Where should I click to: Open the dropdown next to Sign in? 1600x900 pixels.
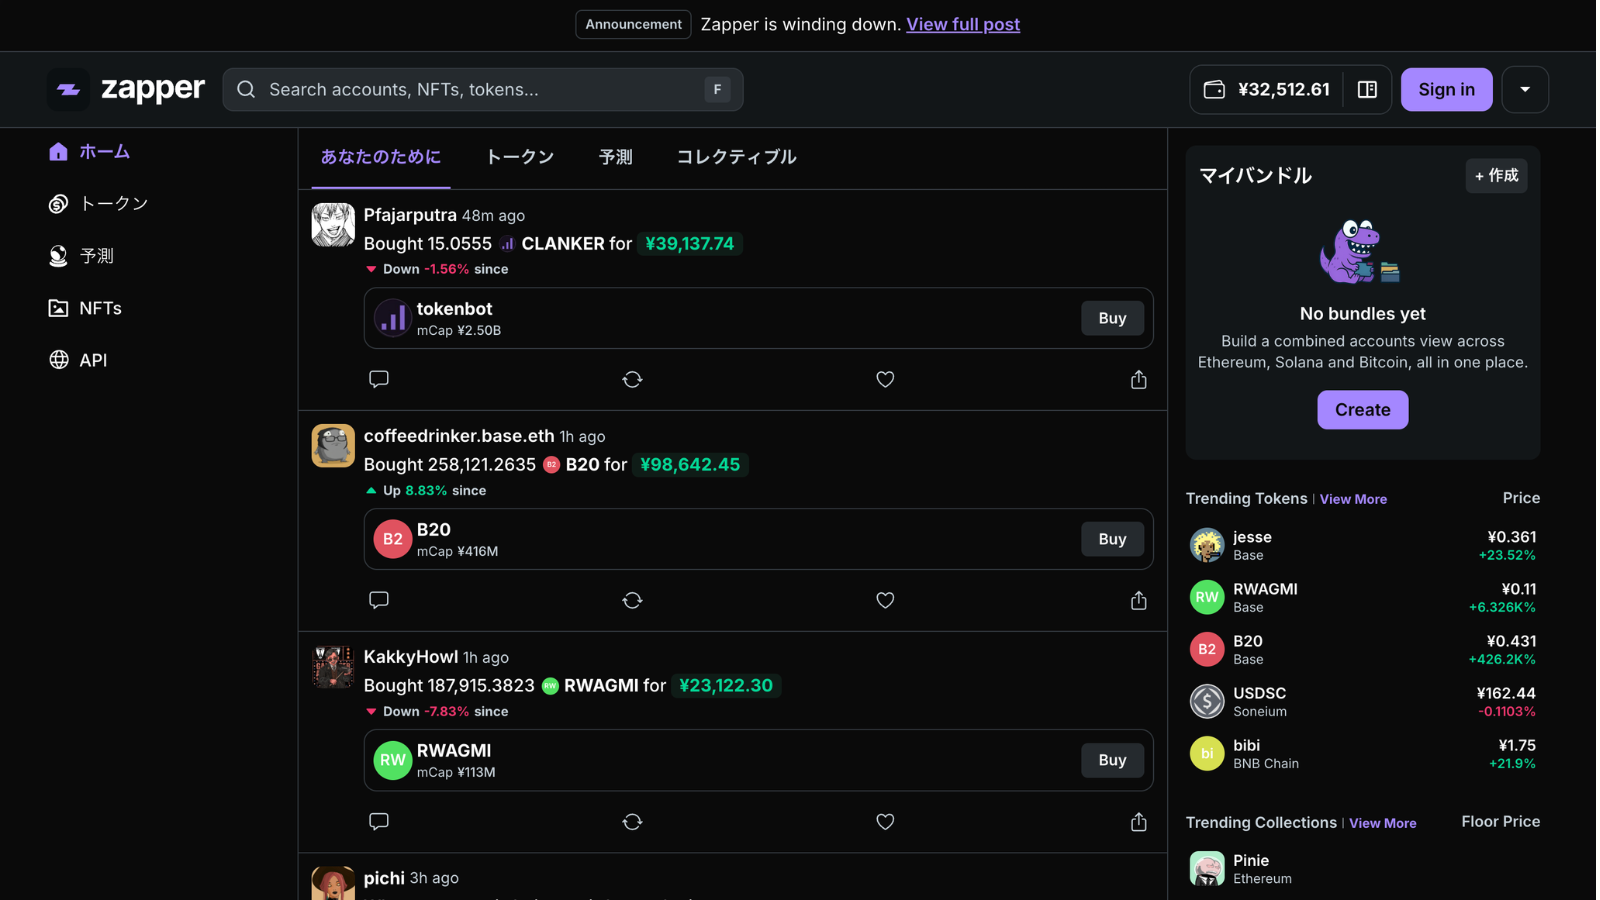pos(1525,89)
